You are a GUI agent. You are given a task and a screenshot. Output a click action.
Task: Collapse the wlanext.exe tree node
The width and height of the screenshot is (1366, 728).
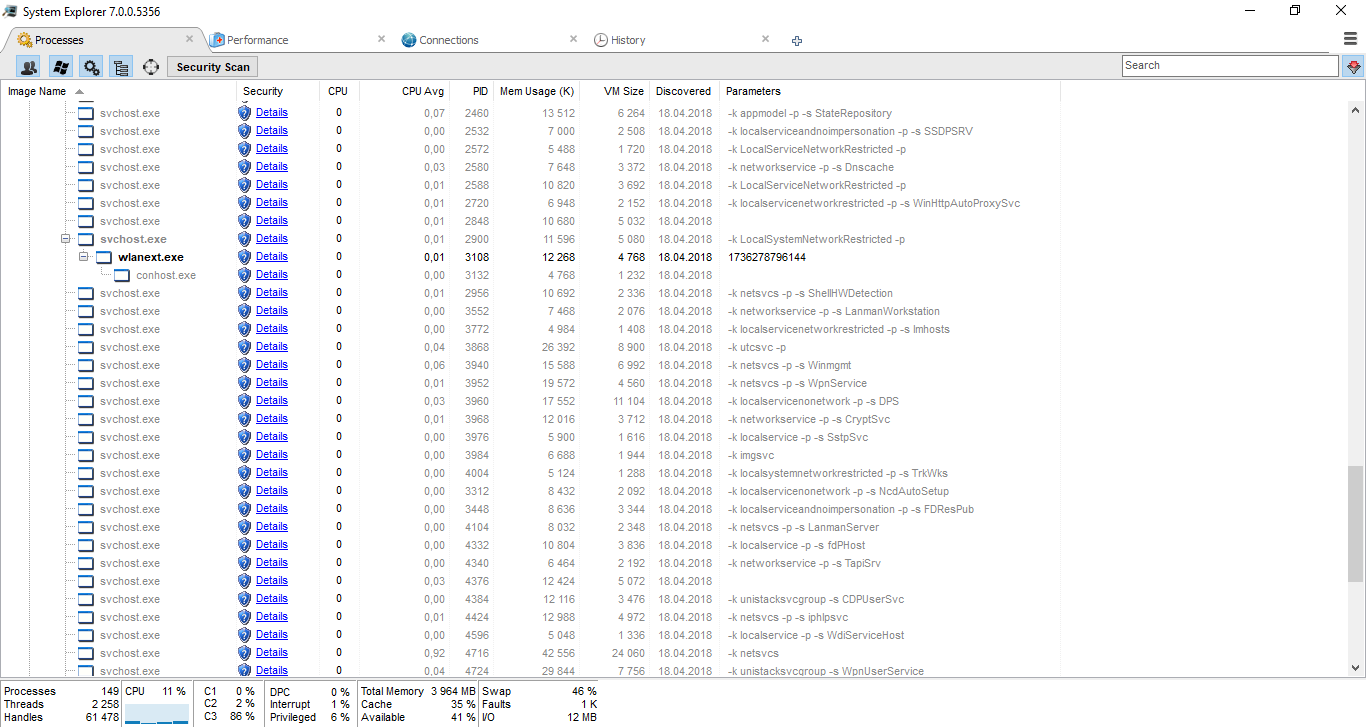[84, 257]
